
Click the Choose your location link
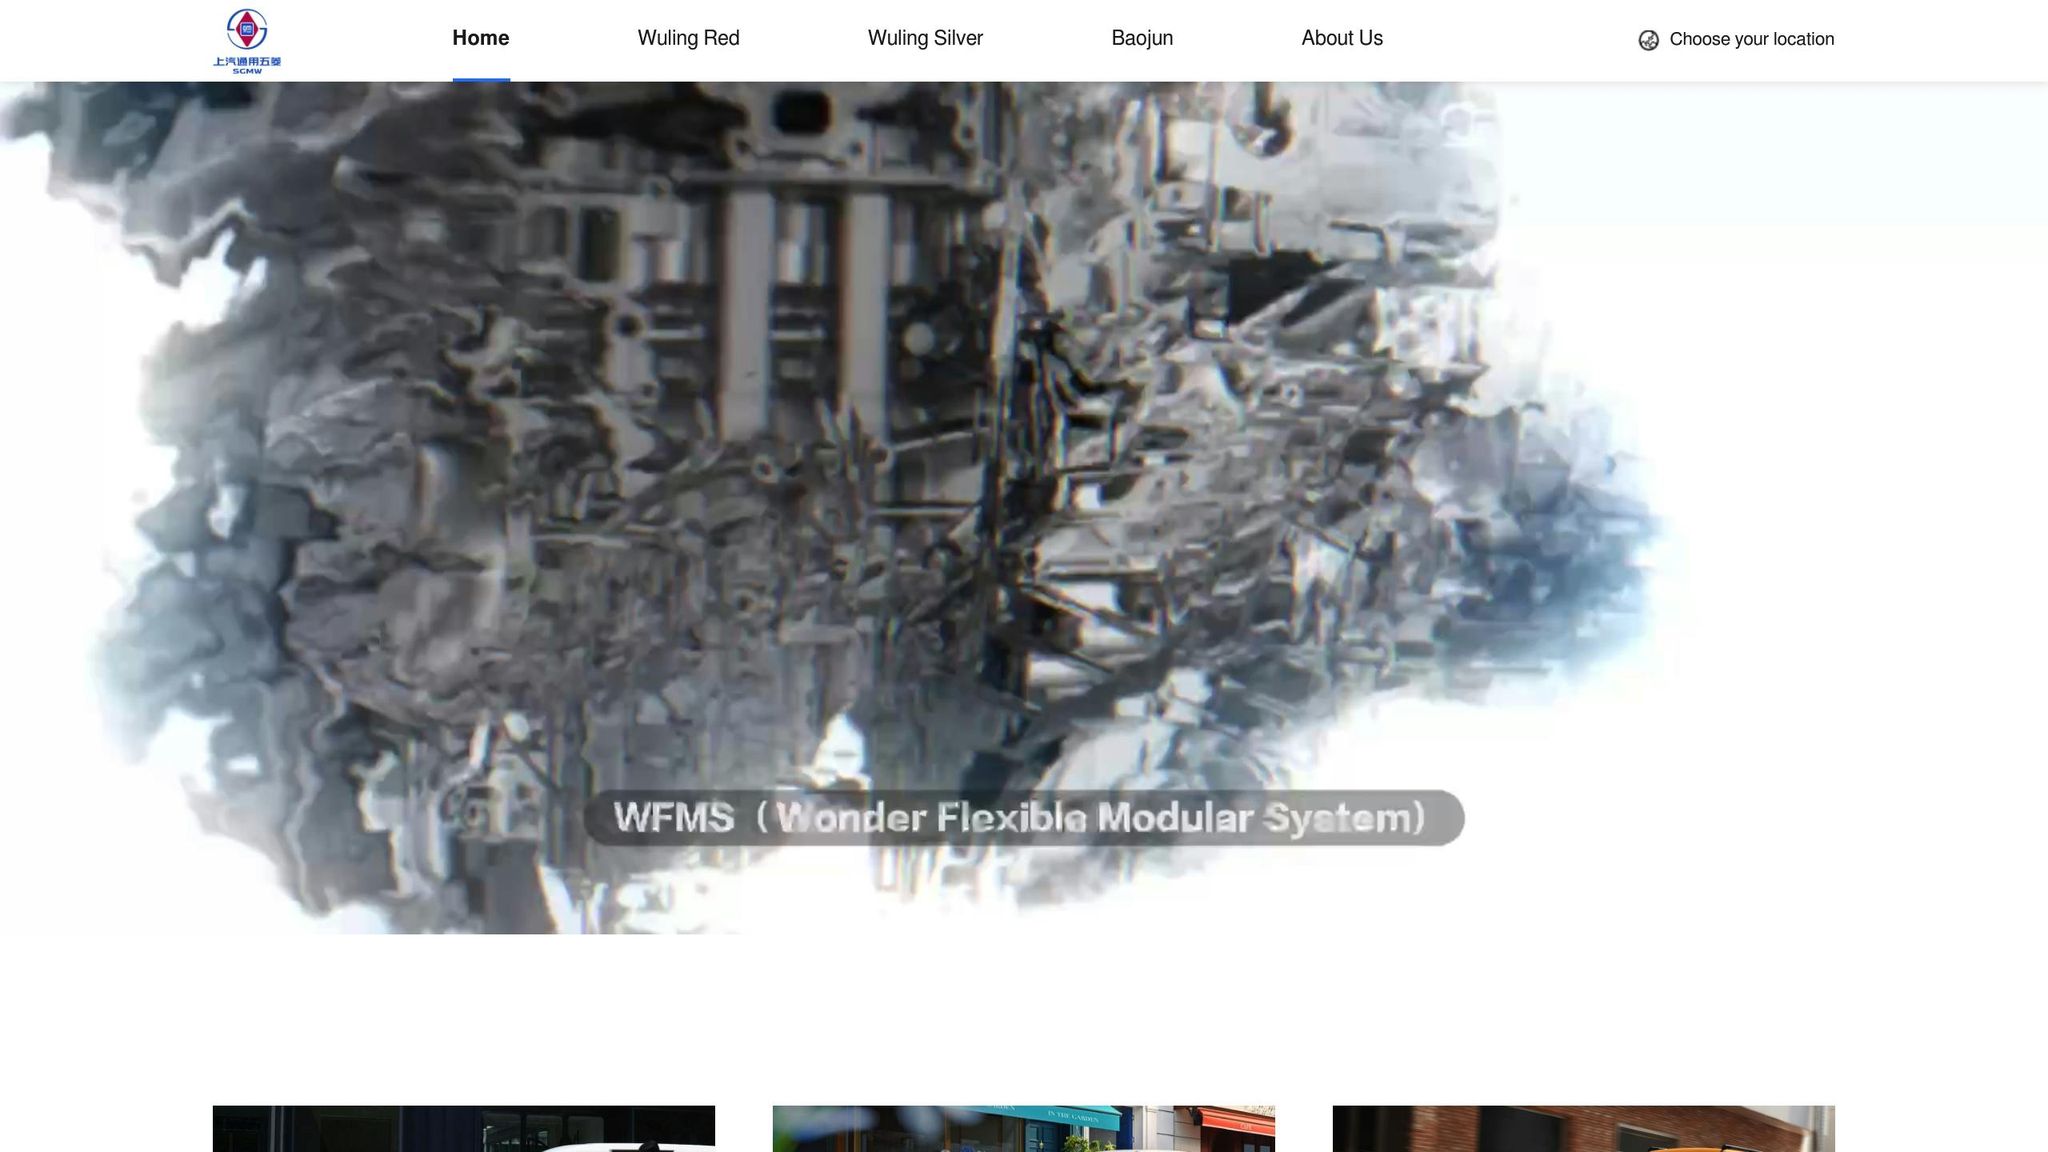tap(1751, 39)
